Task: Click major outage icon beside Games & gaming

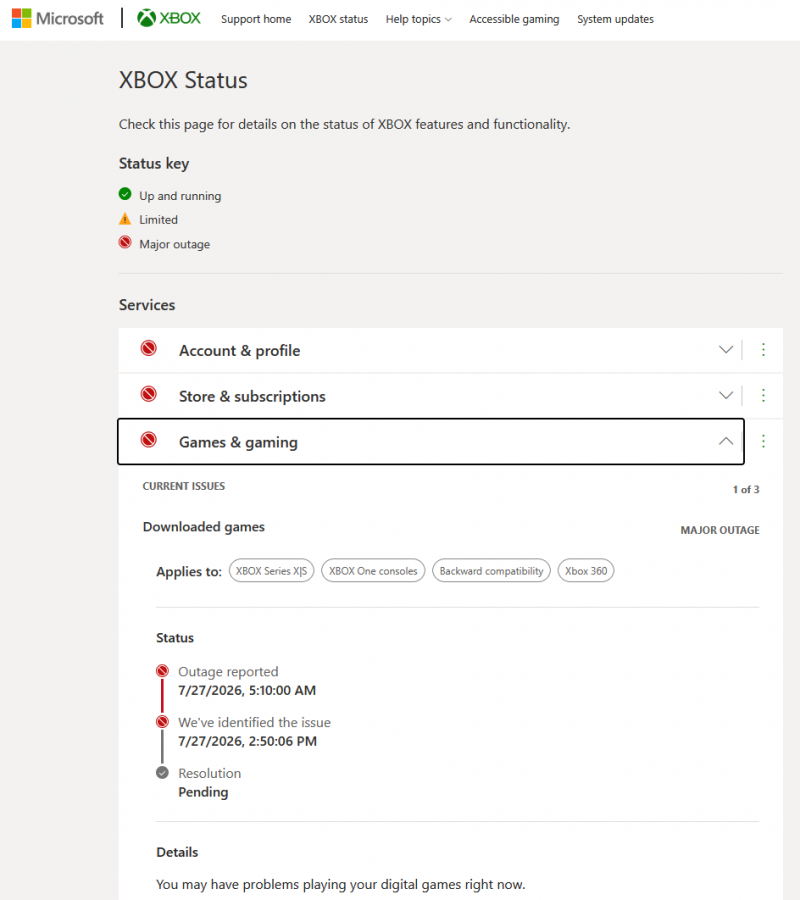Action: pyautogui.click(x=149, y=440)
